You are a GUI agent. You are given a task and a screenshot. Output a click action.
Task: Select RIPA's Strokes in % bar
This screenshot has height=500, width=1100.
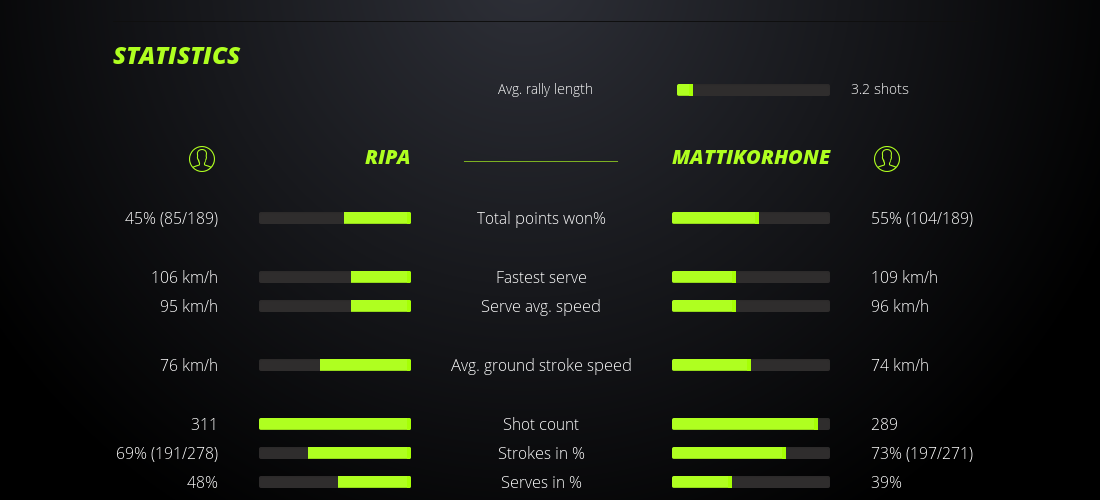click(335, 453)
